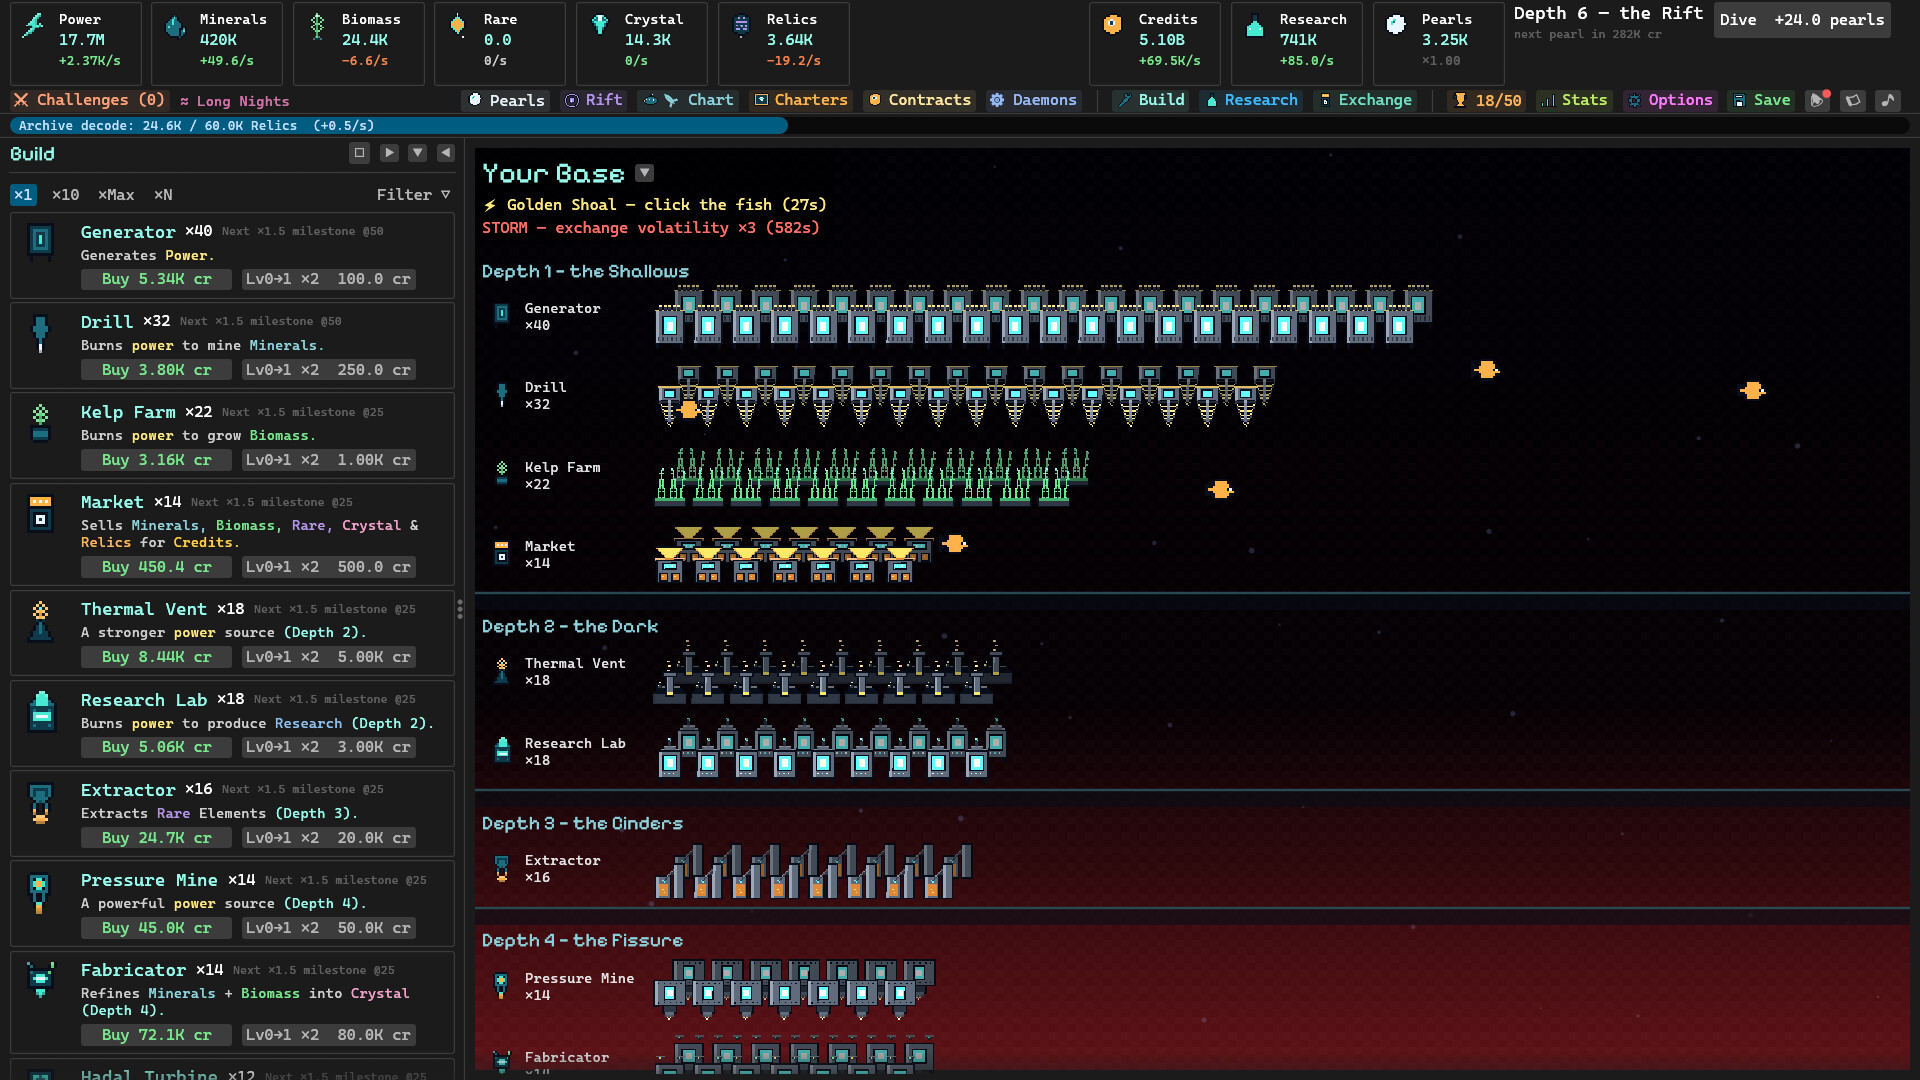Open the Charters tab
Screen dimensions: 1920x1080
tap(800, 100)
